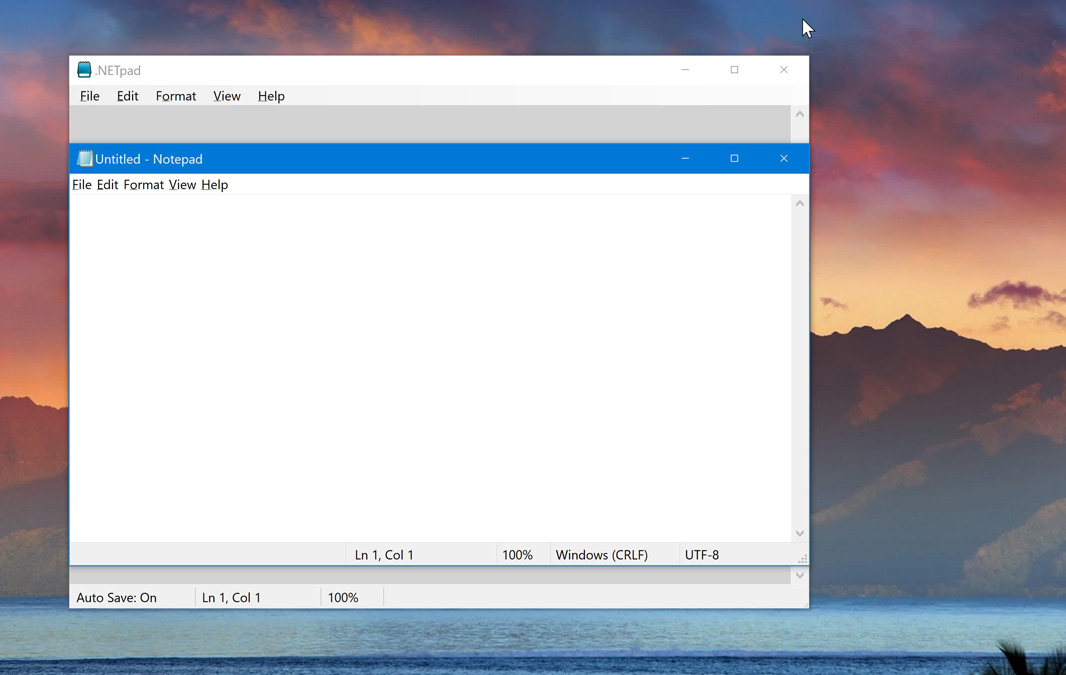Click the Notepad app icon in title bar
The height and width of the screenshot is (675, 1066).
coord(85,159)
